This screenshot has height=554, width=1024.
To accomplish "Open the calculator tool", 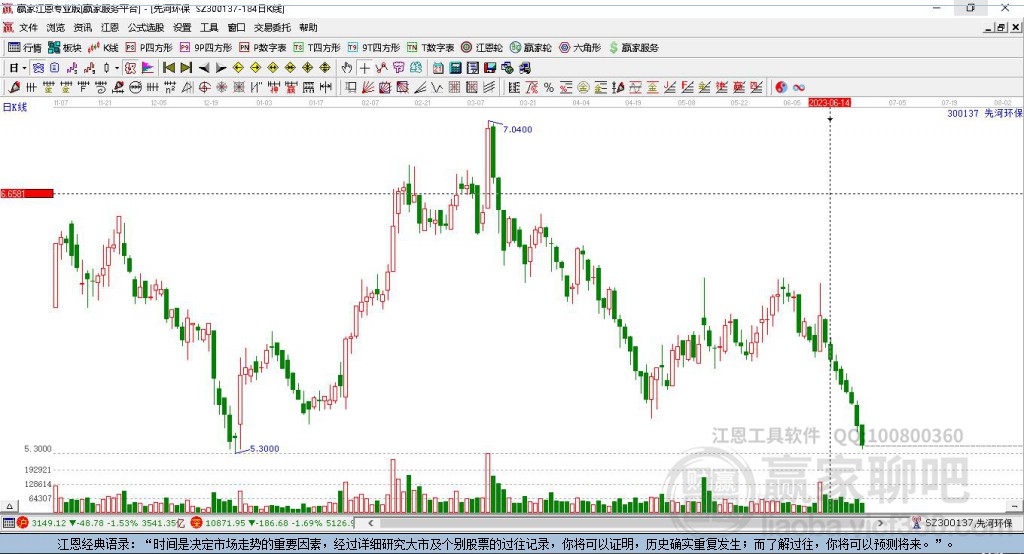I will coord(456,68).
